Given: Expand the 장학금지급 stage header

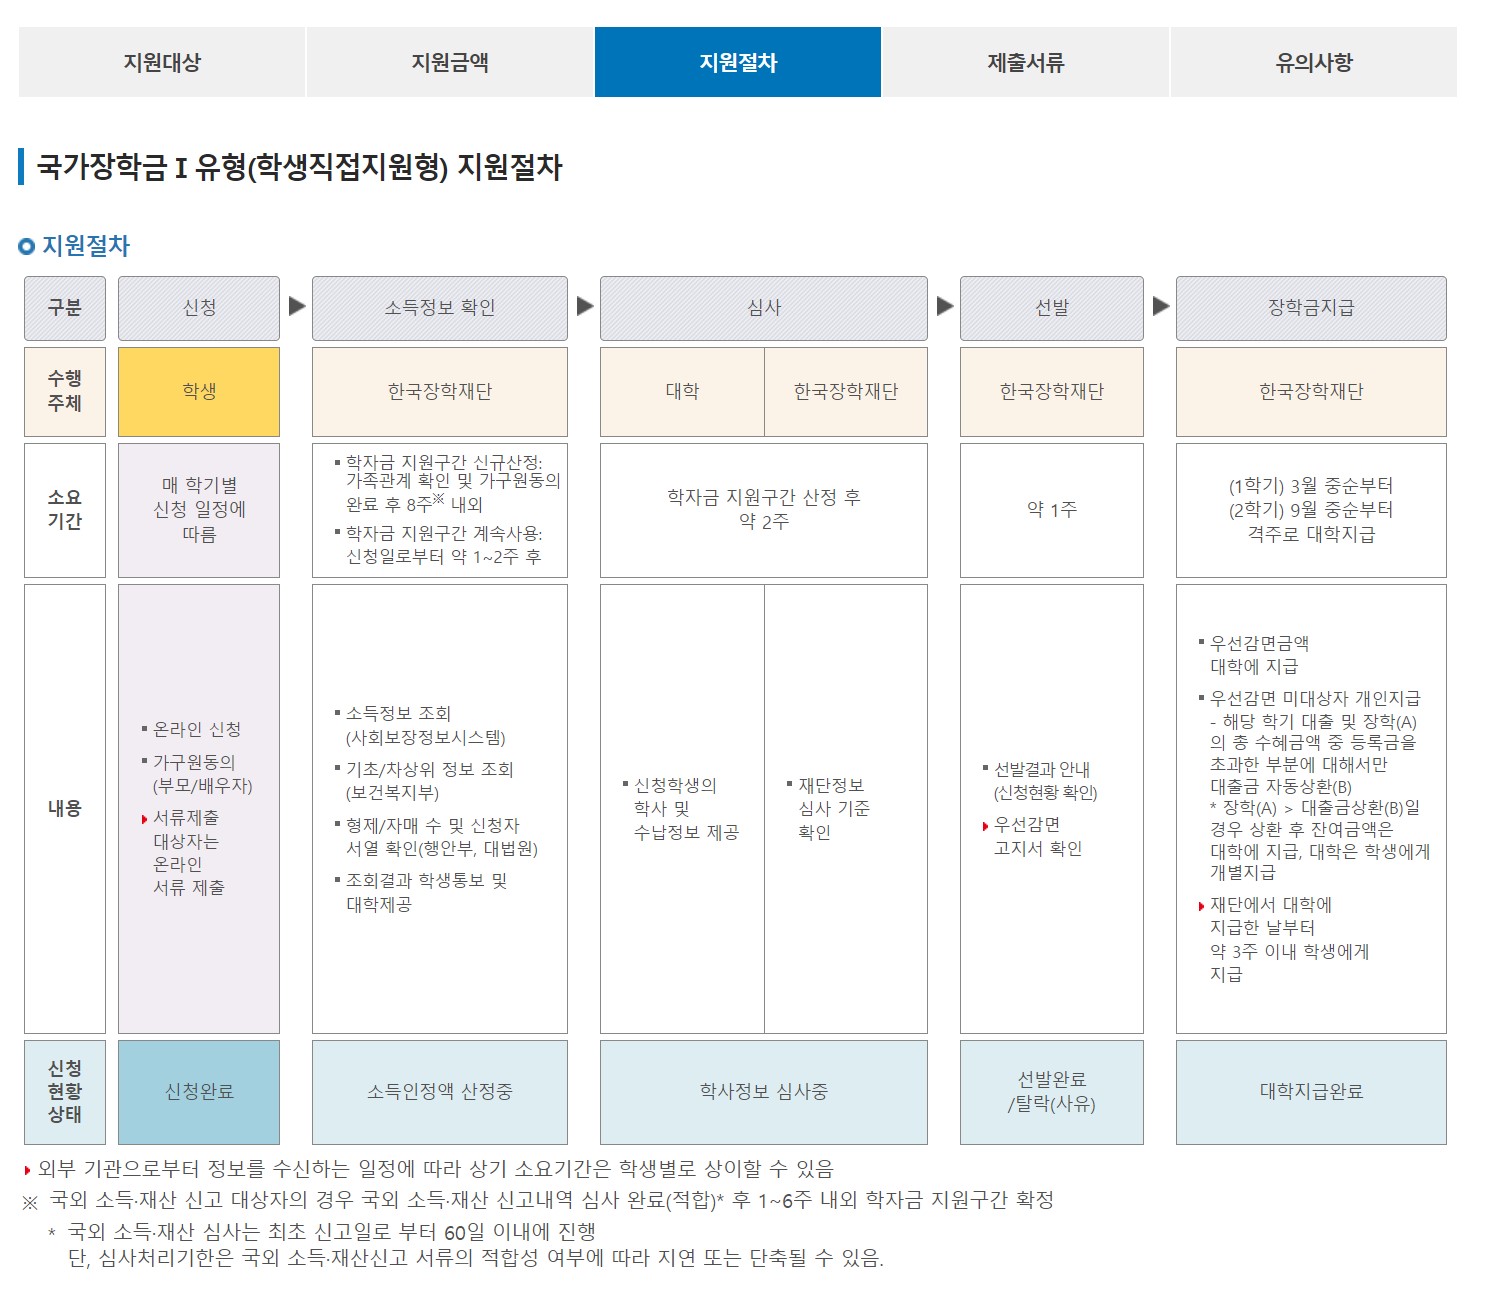Looking at the screenshot, I should click(x=1311, y=308).
